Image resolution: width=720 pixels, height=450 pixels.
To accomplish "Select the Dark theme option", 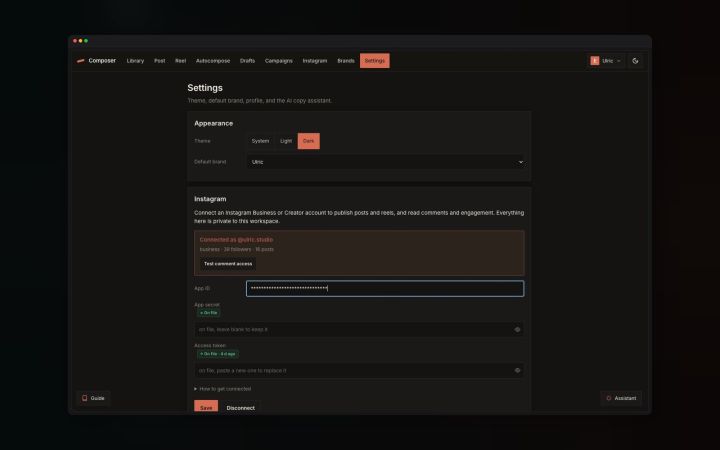I will (x=309, y=141).
